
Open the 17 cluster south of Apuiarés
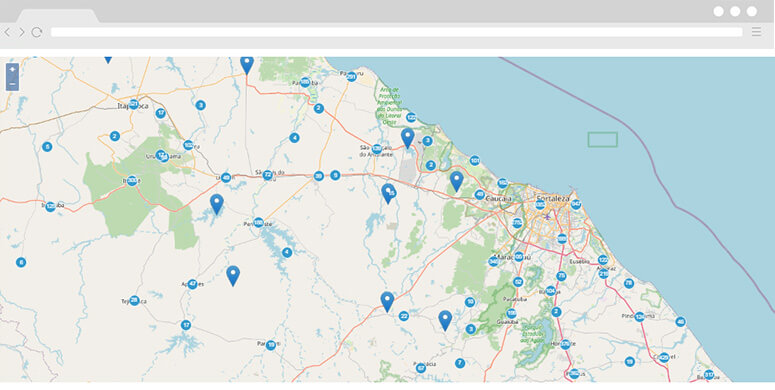click(186, 325)
